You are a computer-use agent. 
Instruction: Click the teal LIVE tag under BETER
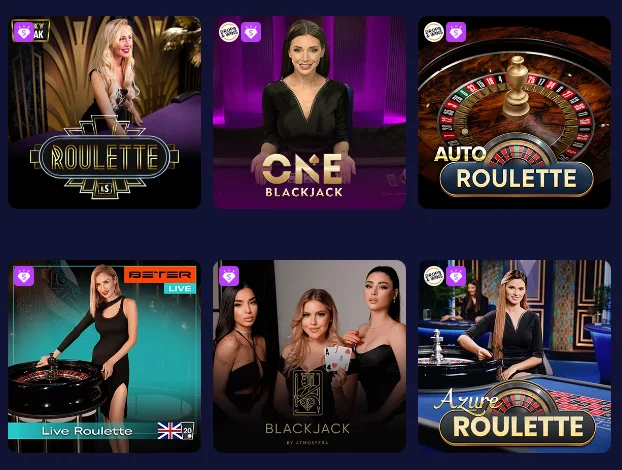point(180,288)
